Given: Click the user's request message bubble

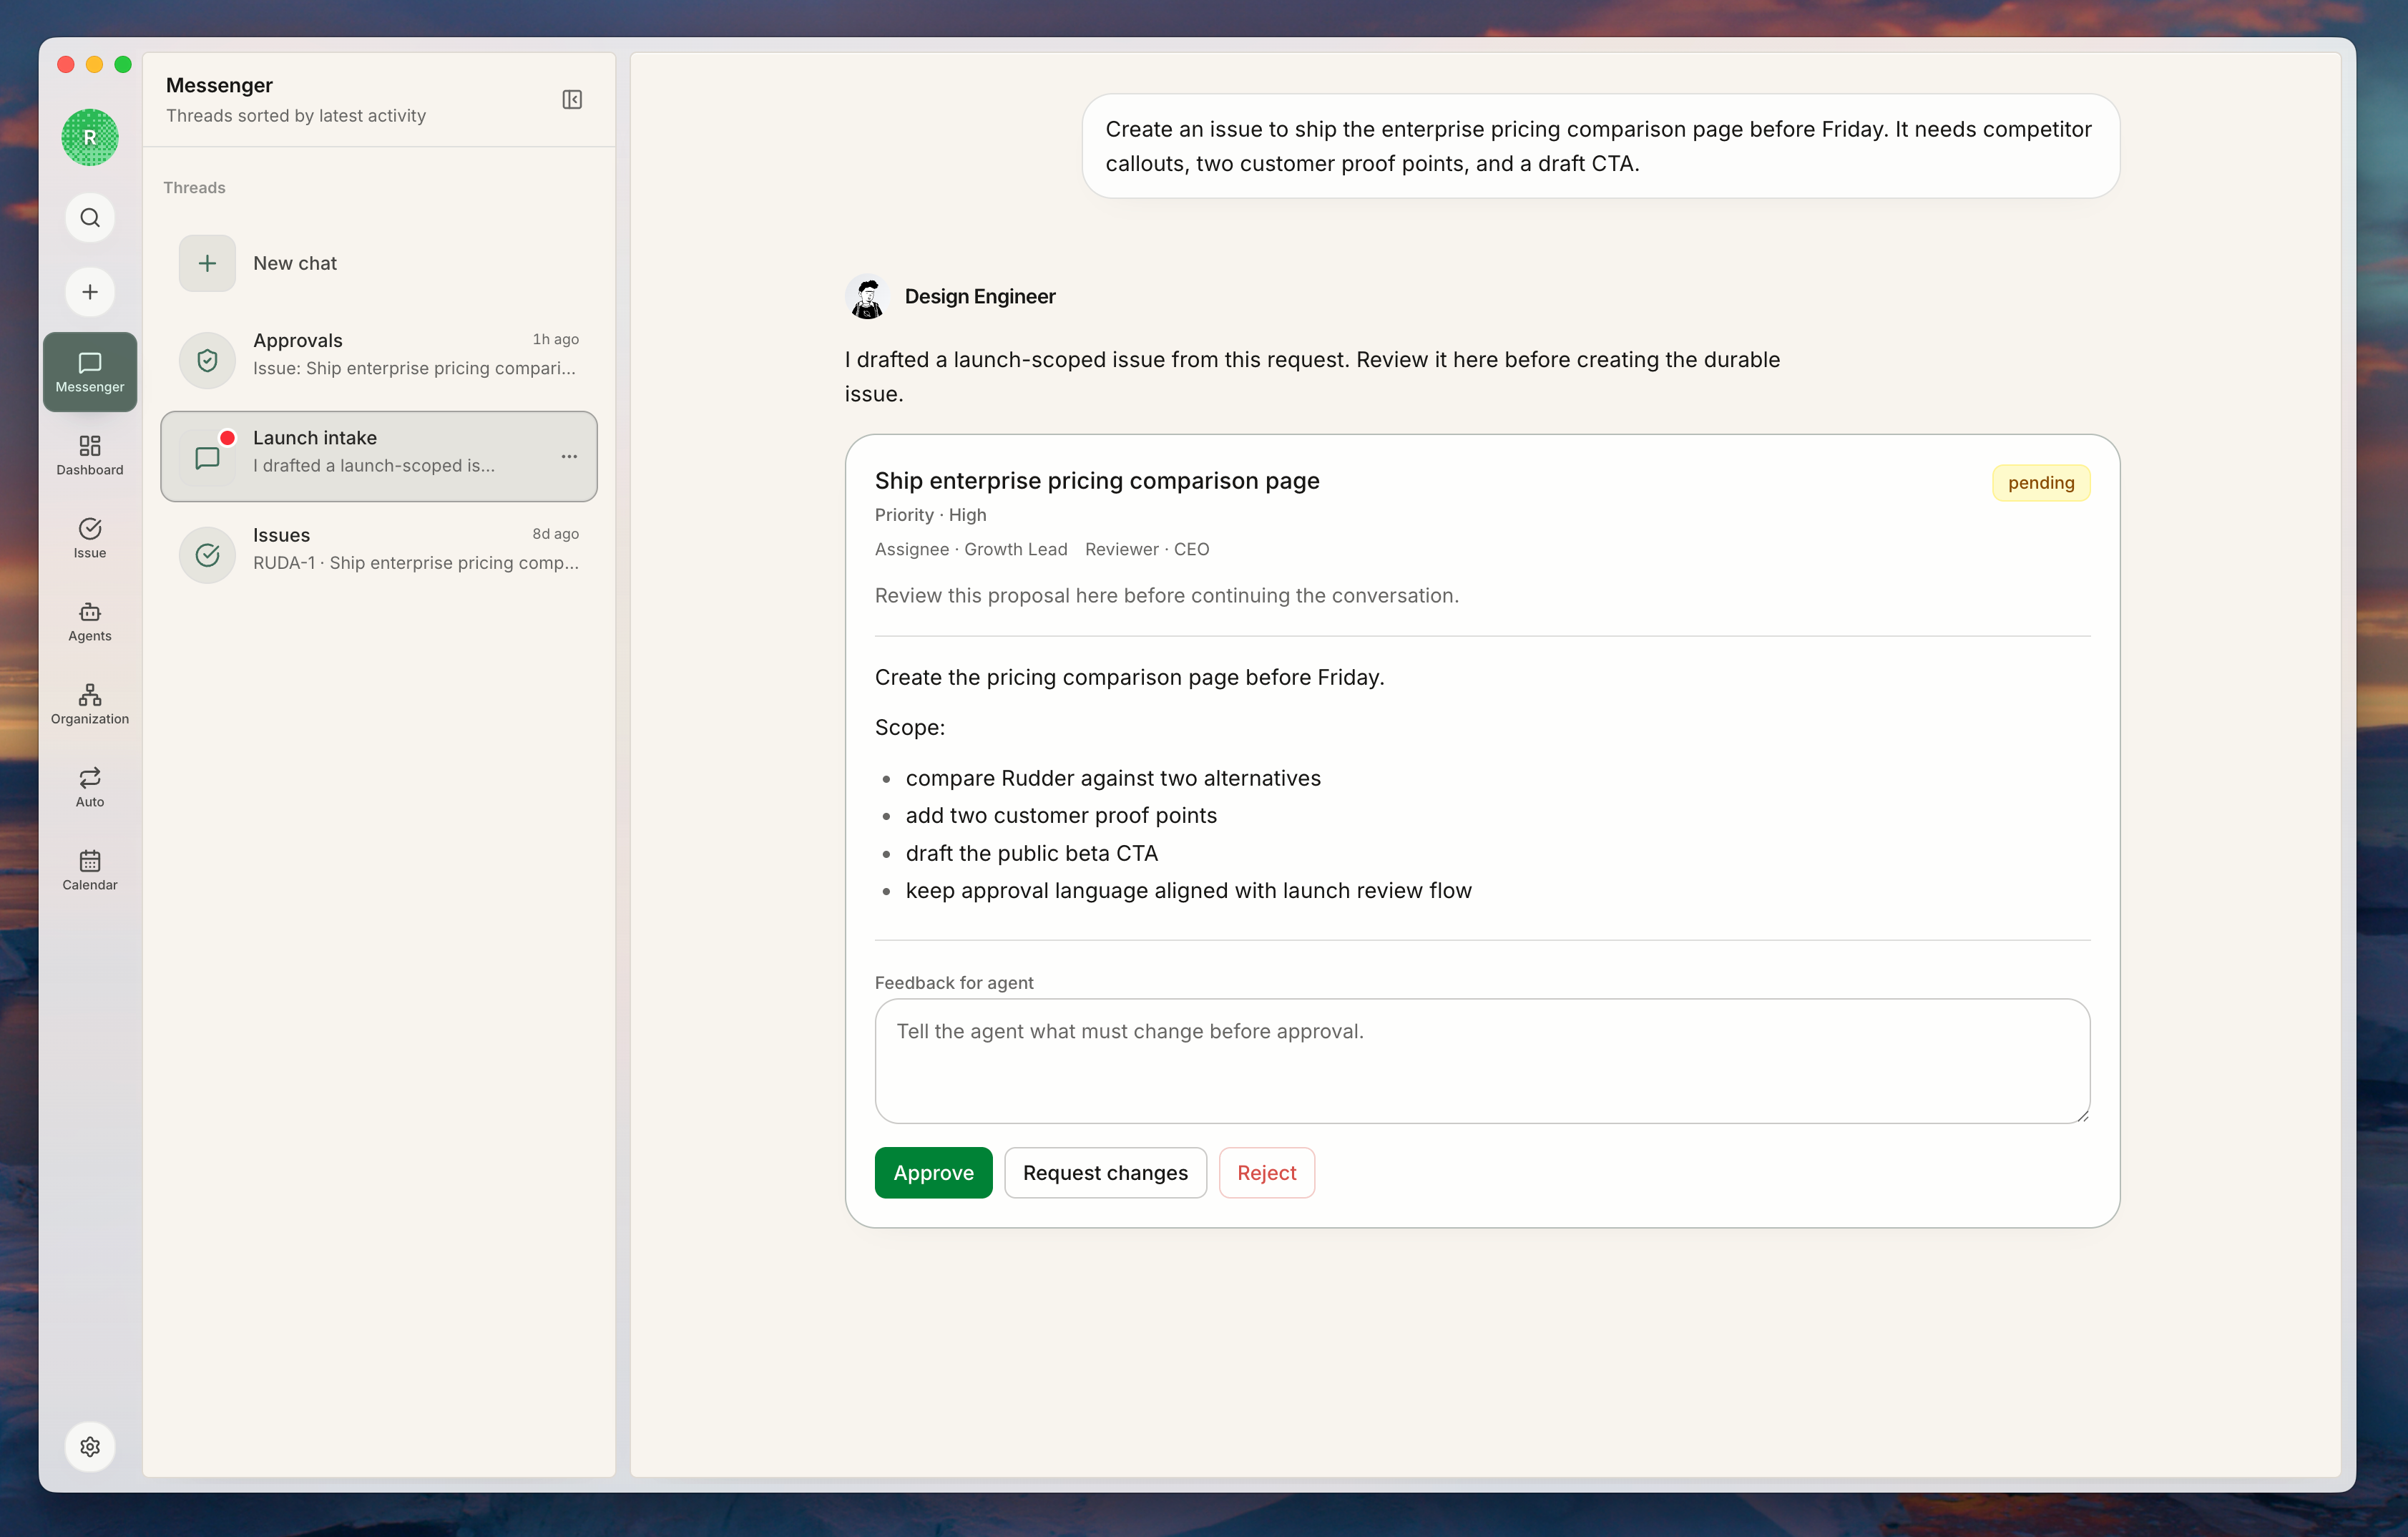Looking at the screenshot, I should 1600,146.
